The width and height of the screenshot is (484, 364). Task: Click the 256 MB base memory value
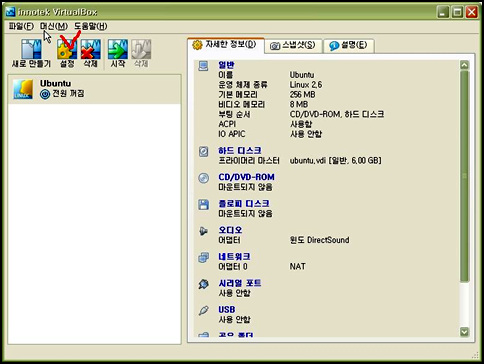pos(302,95)
